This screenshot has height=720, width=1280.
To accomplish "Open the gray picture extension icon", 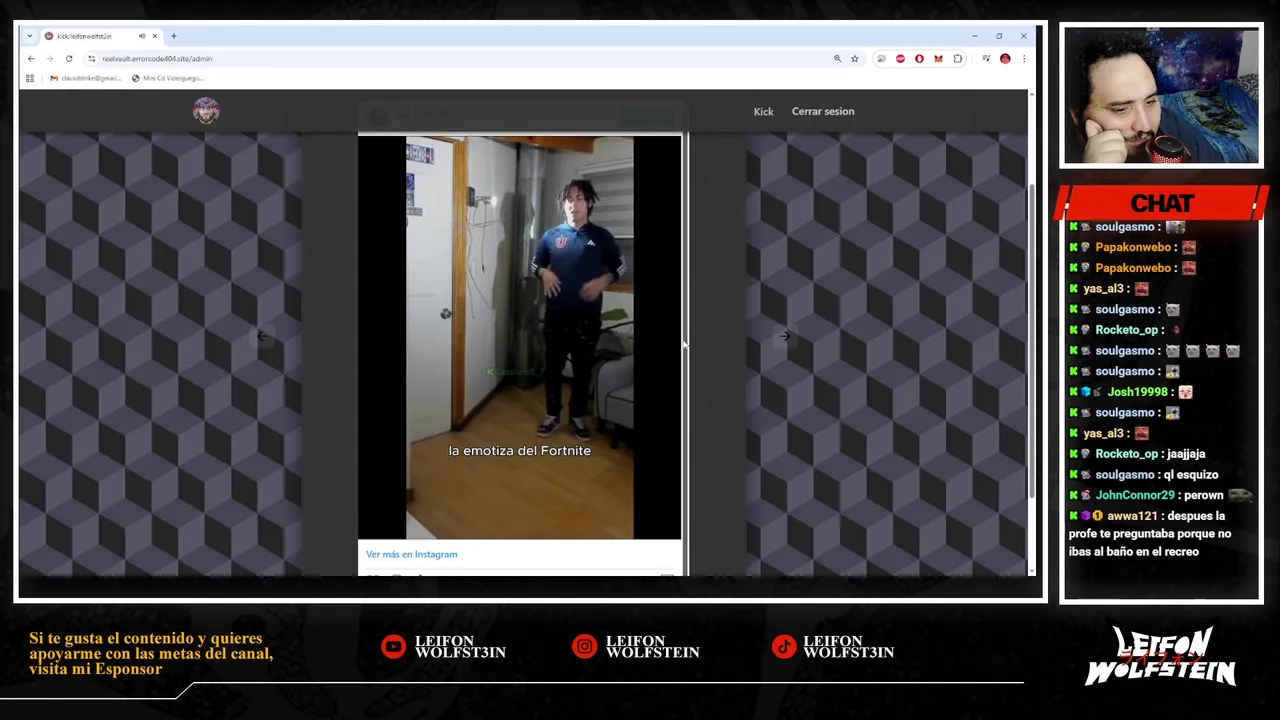I will click(881, 59).
